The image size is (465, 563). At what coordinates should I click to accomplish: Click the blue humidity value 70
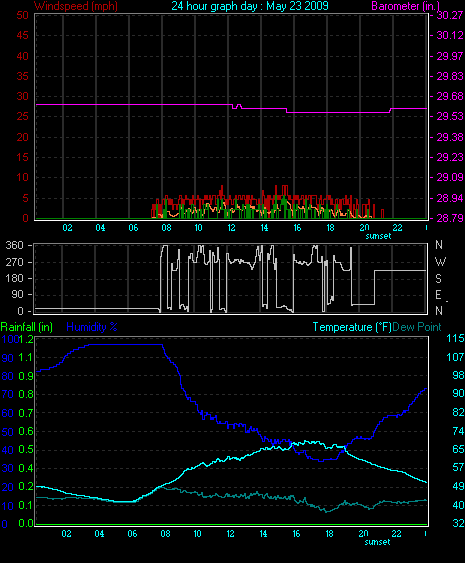8,395
